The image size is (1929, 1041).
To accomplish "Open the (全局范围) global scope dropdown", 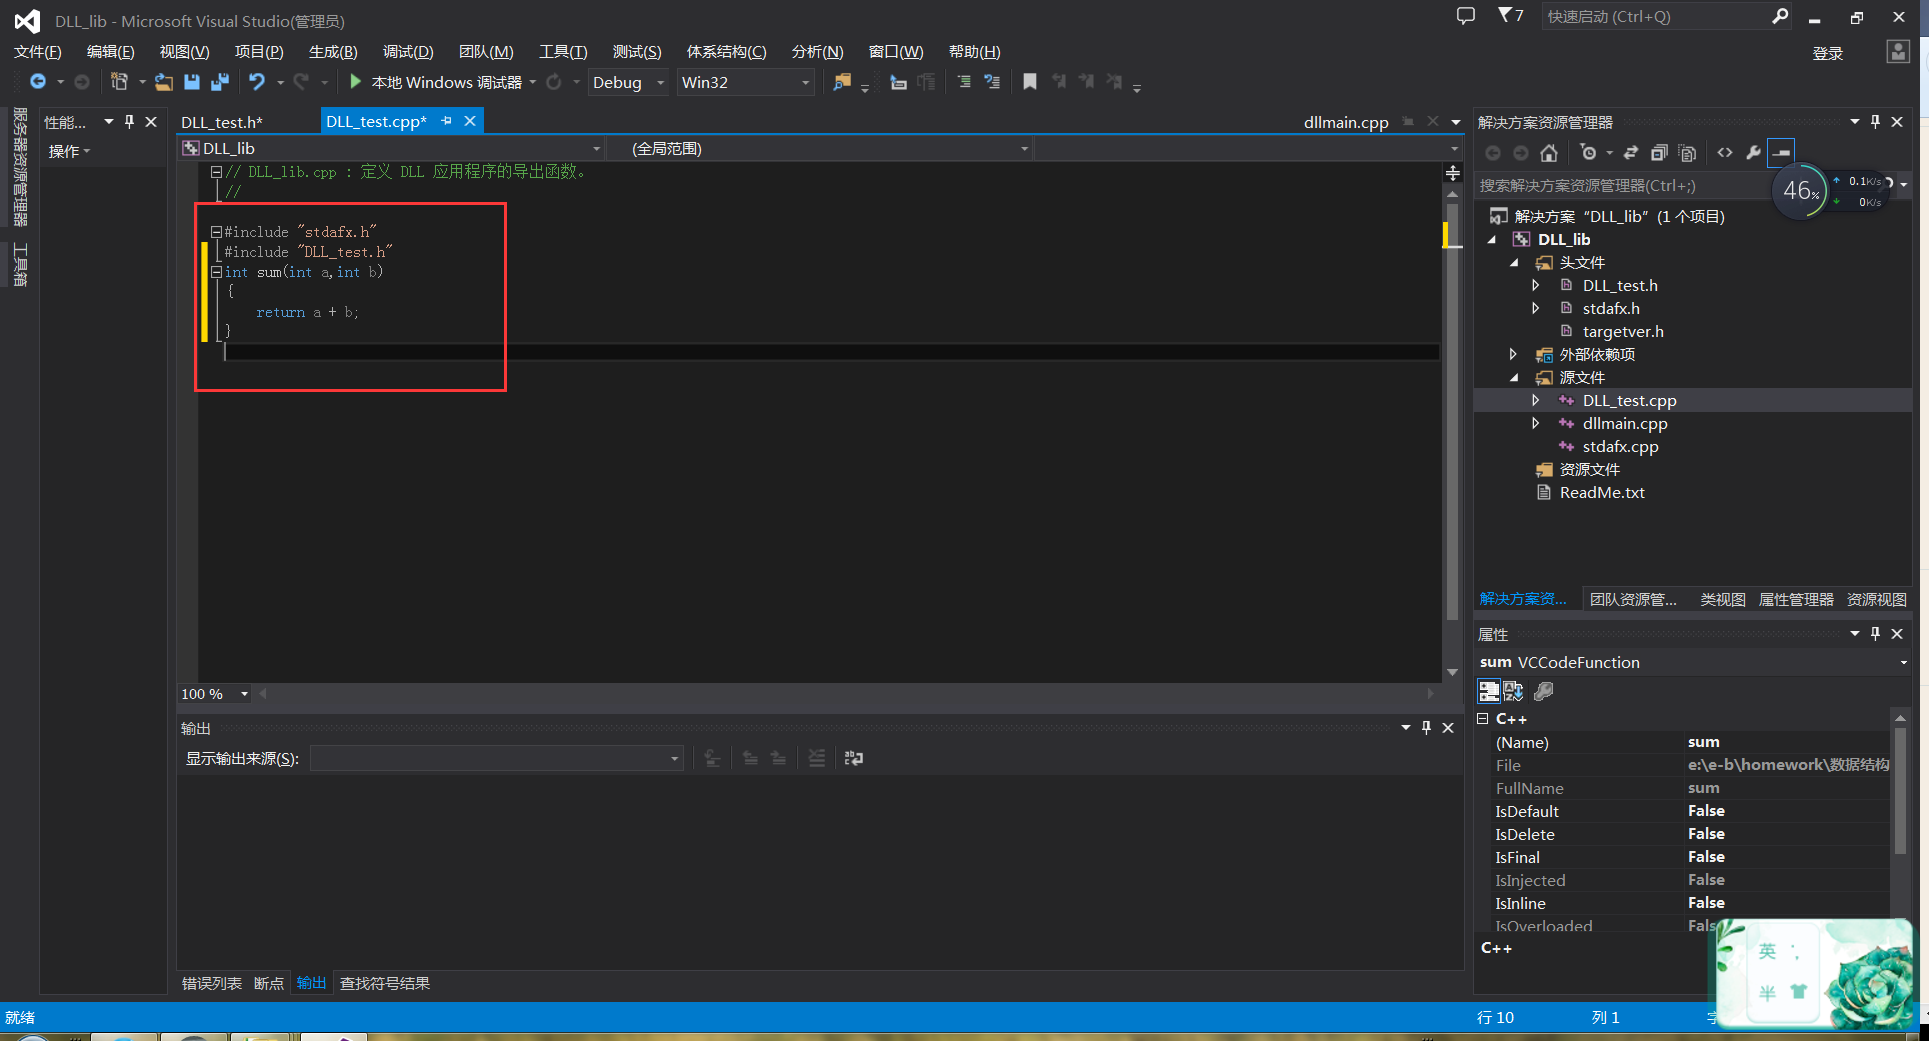I will point(820,148).
